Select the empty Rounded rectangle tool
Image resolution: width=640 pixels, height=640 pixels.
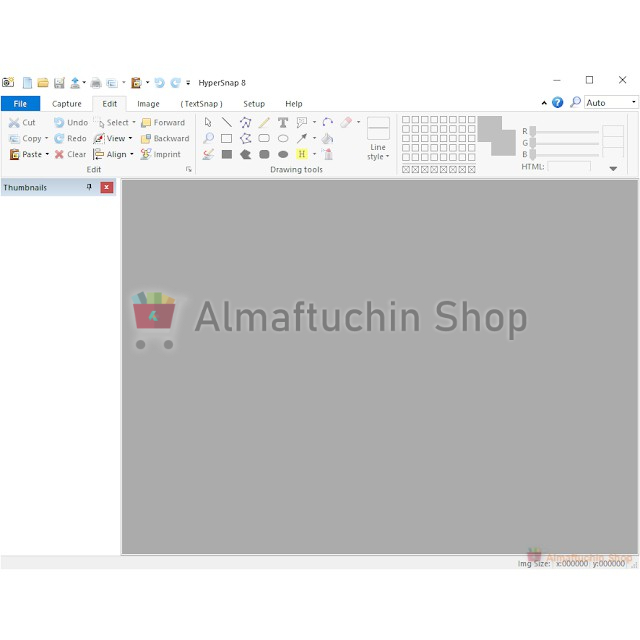[x=264, y=138]
